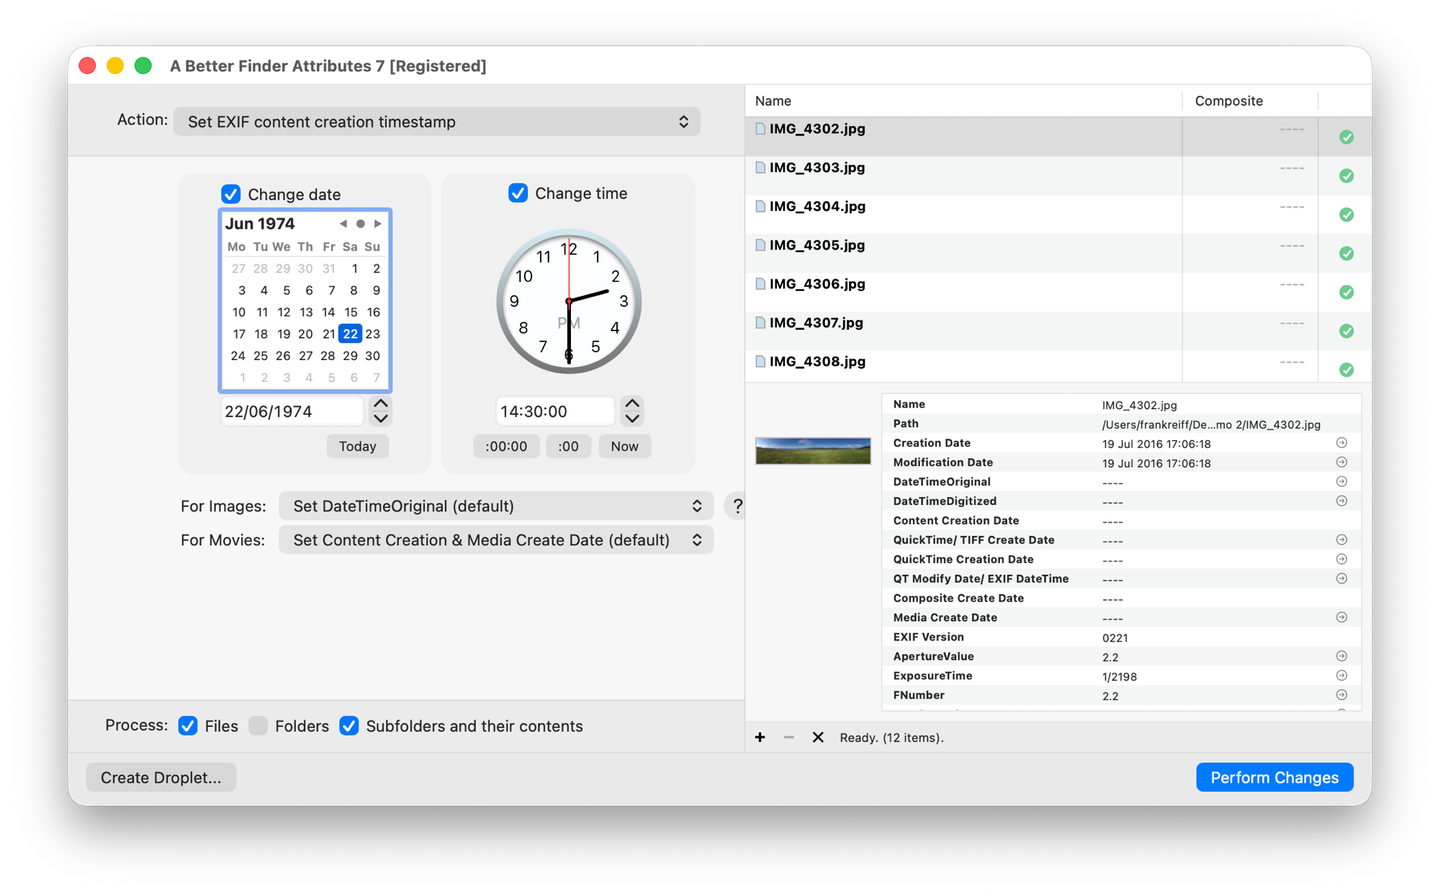Viewport: 1440px width, 896px height.
Task: Click the arrow icon on ApertureValue row
Action: (1342, 657)
